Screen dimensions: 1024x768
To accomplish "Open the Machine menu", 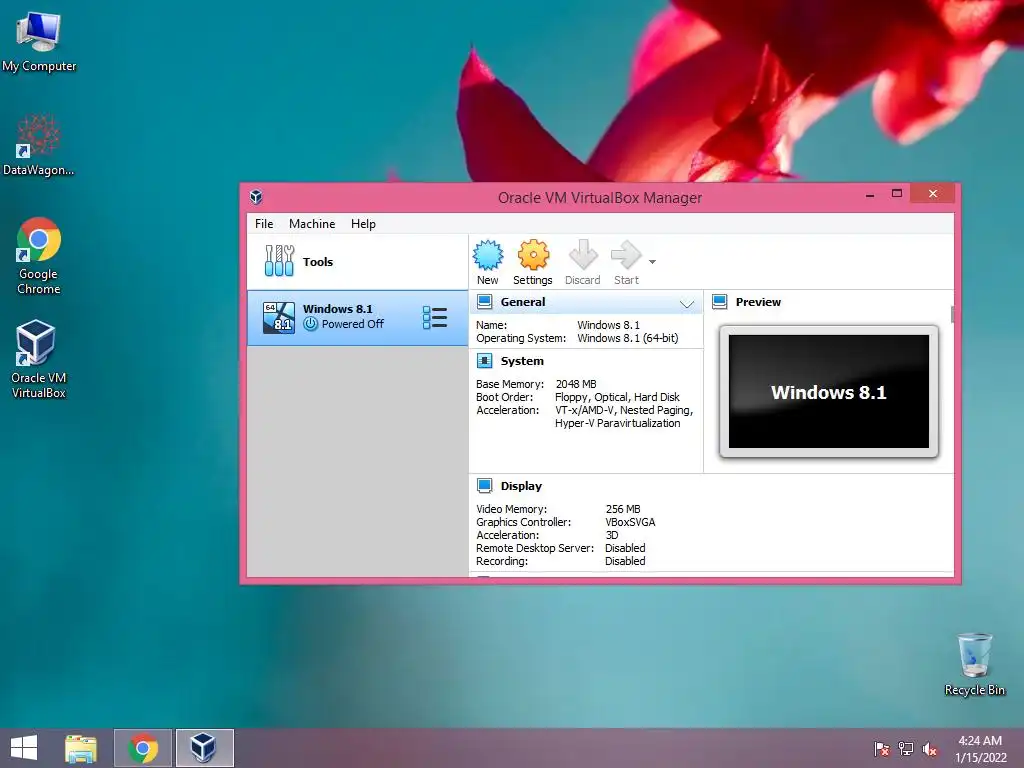I will click(x=312, y=223).
